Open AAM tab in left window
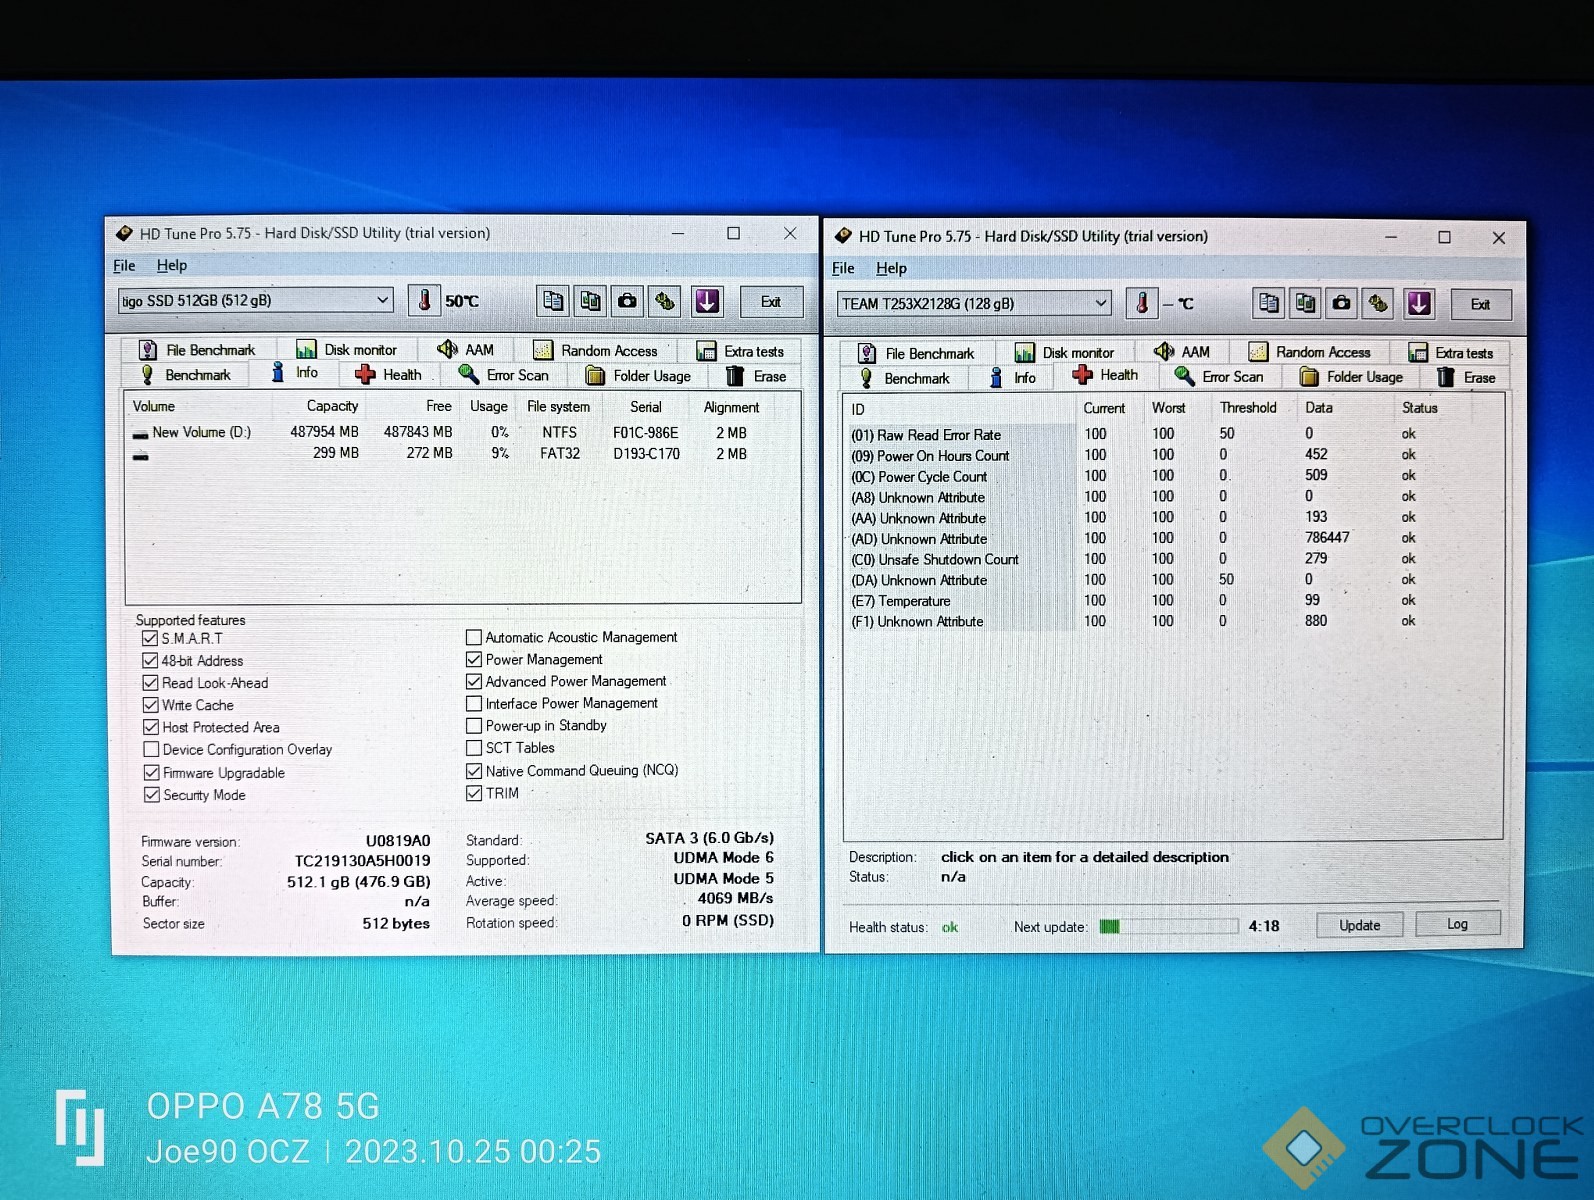 point(466,350)
